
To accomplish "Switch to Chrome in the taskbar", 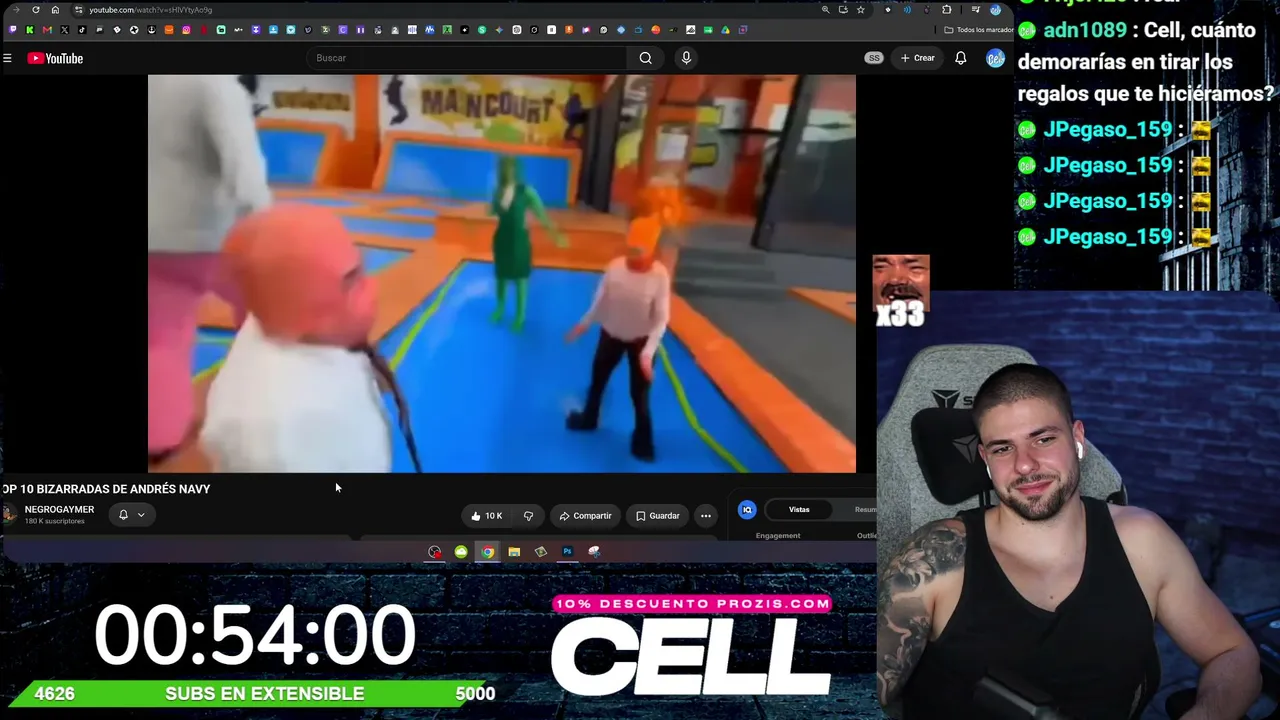I will pyautogui.click(x=487, y=552).
